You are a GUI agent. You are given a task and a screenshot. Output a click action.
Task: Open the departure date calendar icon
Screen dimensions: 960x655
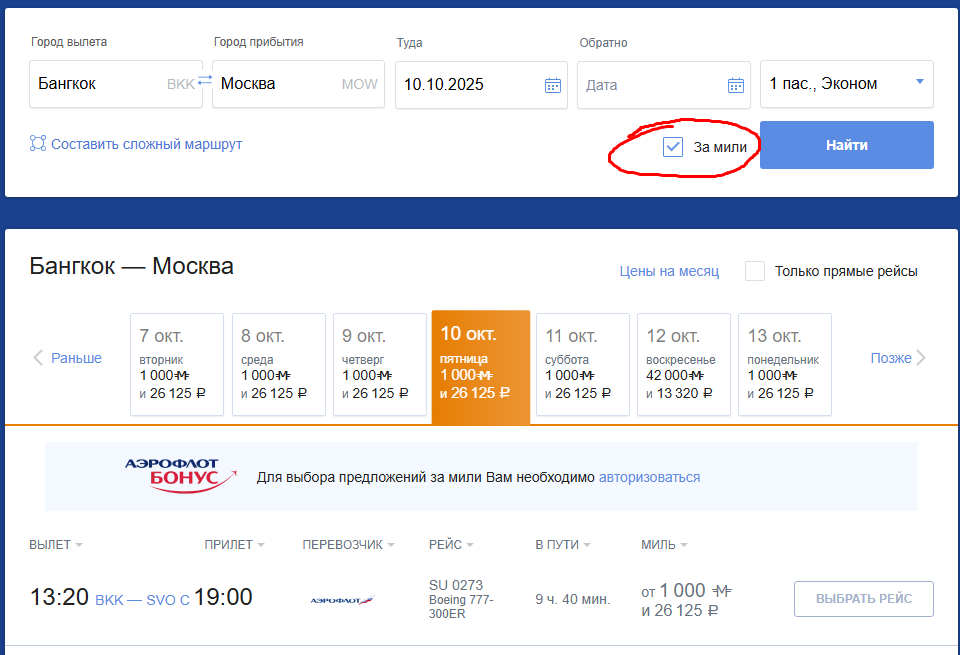click(553, 85)
